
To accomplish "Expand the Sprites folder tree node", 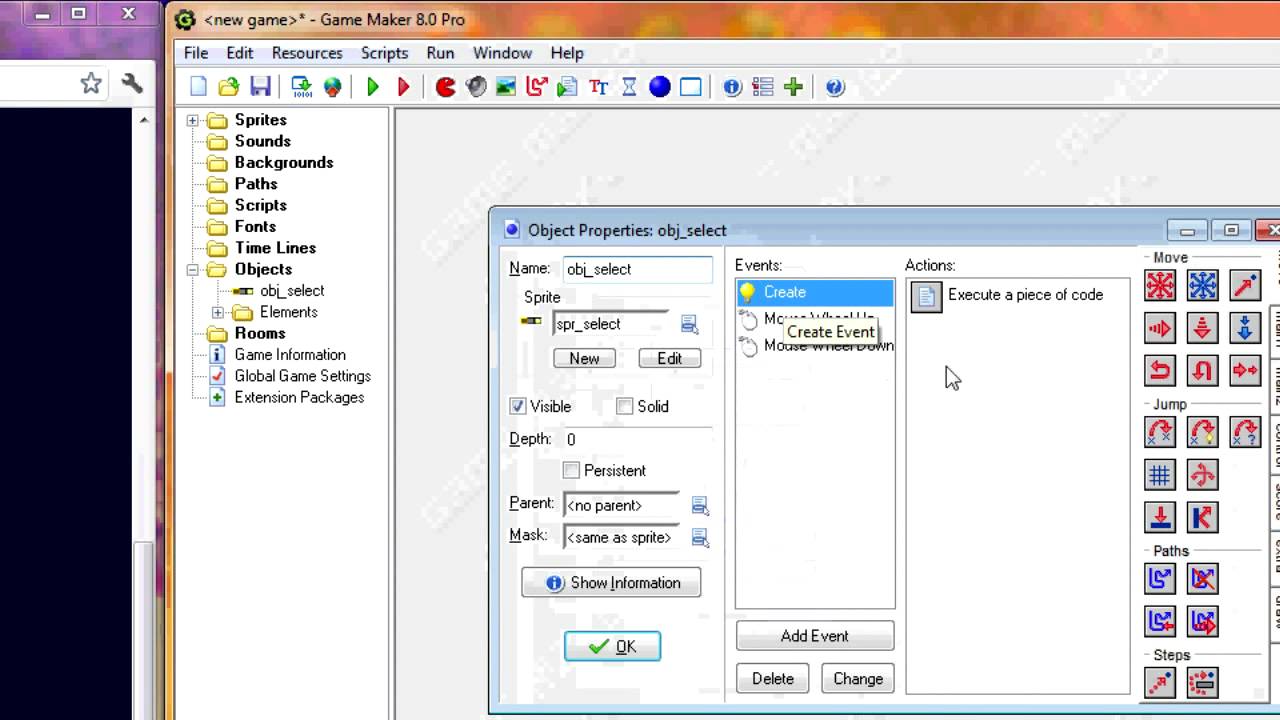I will pyautogui.click(x=193, y=120).
